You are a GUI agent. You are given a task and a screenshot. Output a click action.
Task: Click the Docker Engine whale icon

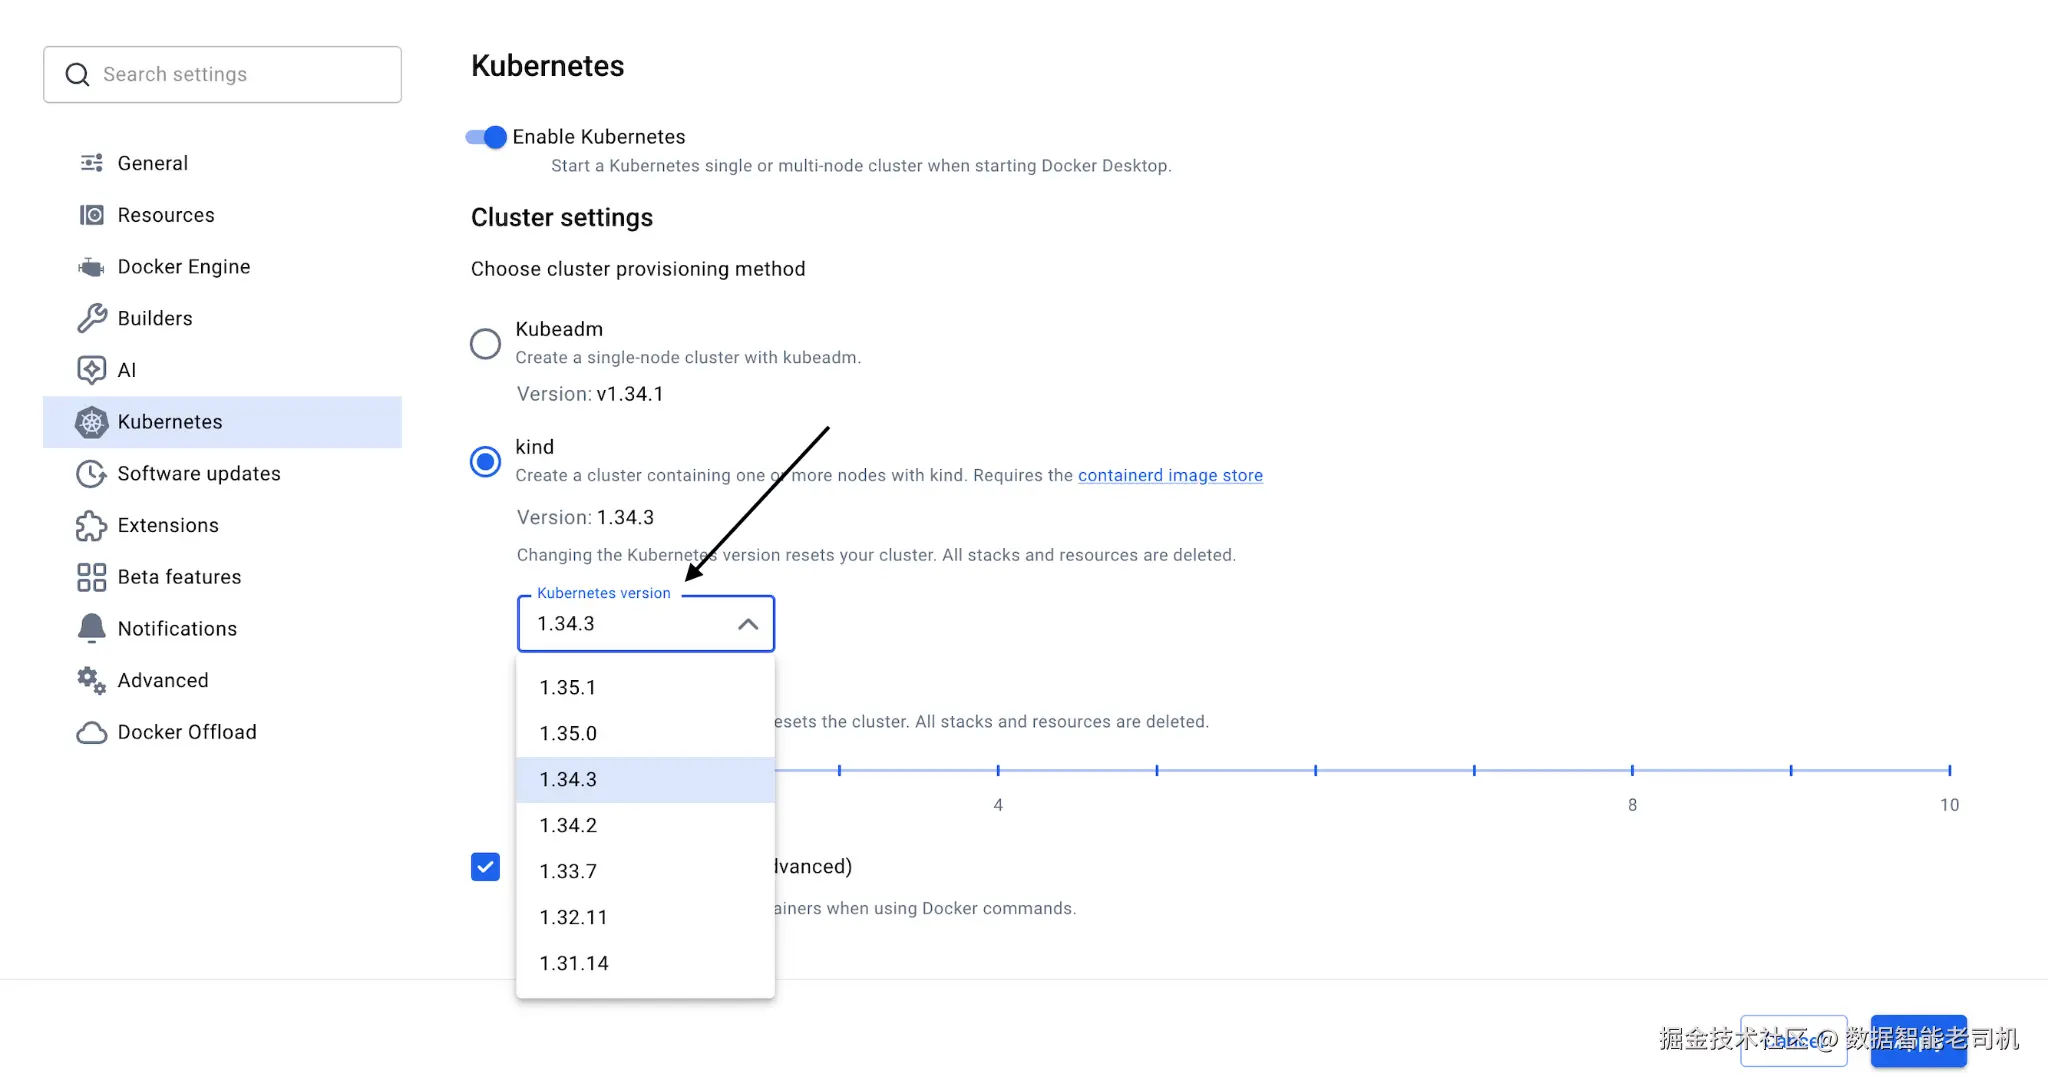(x=91, y=267)
